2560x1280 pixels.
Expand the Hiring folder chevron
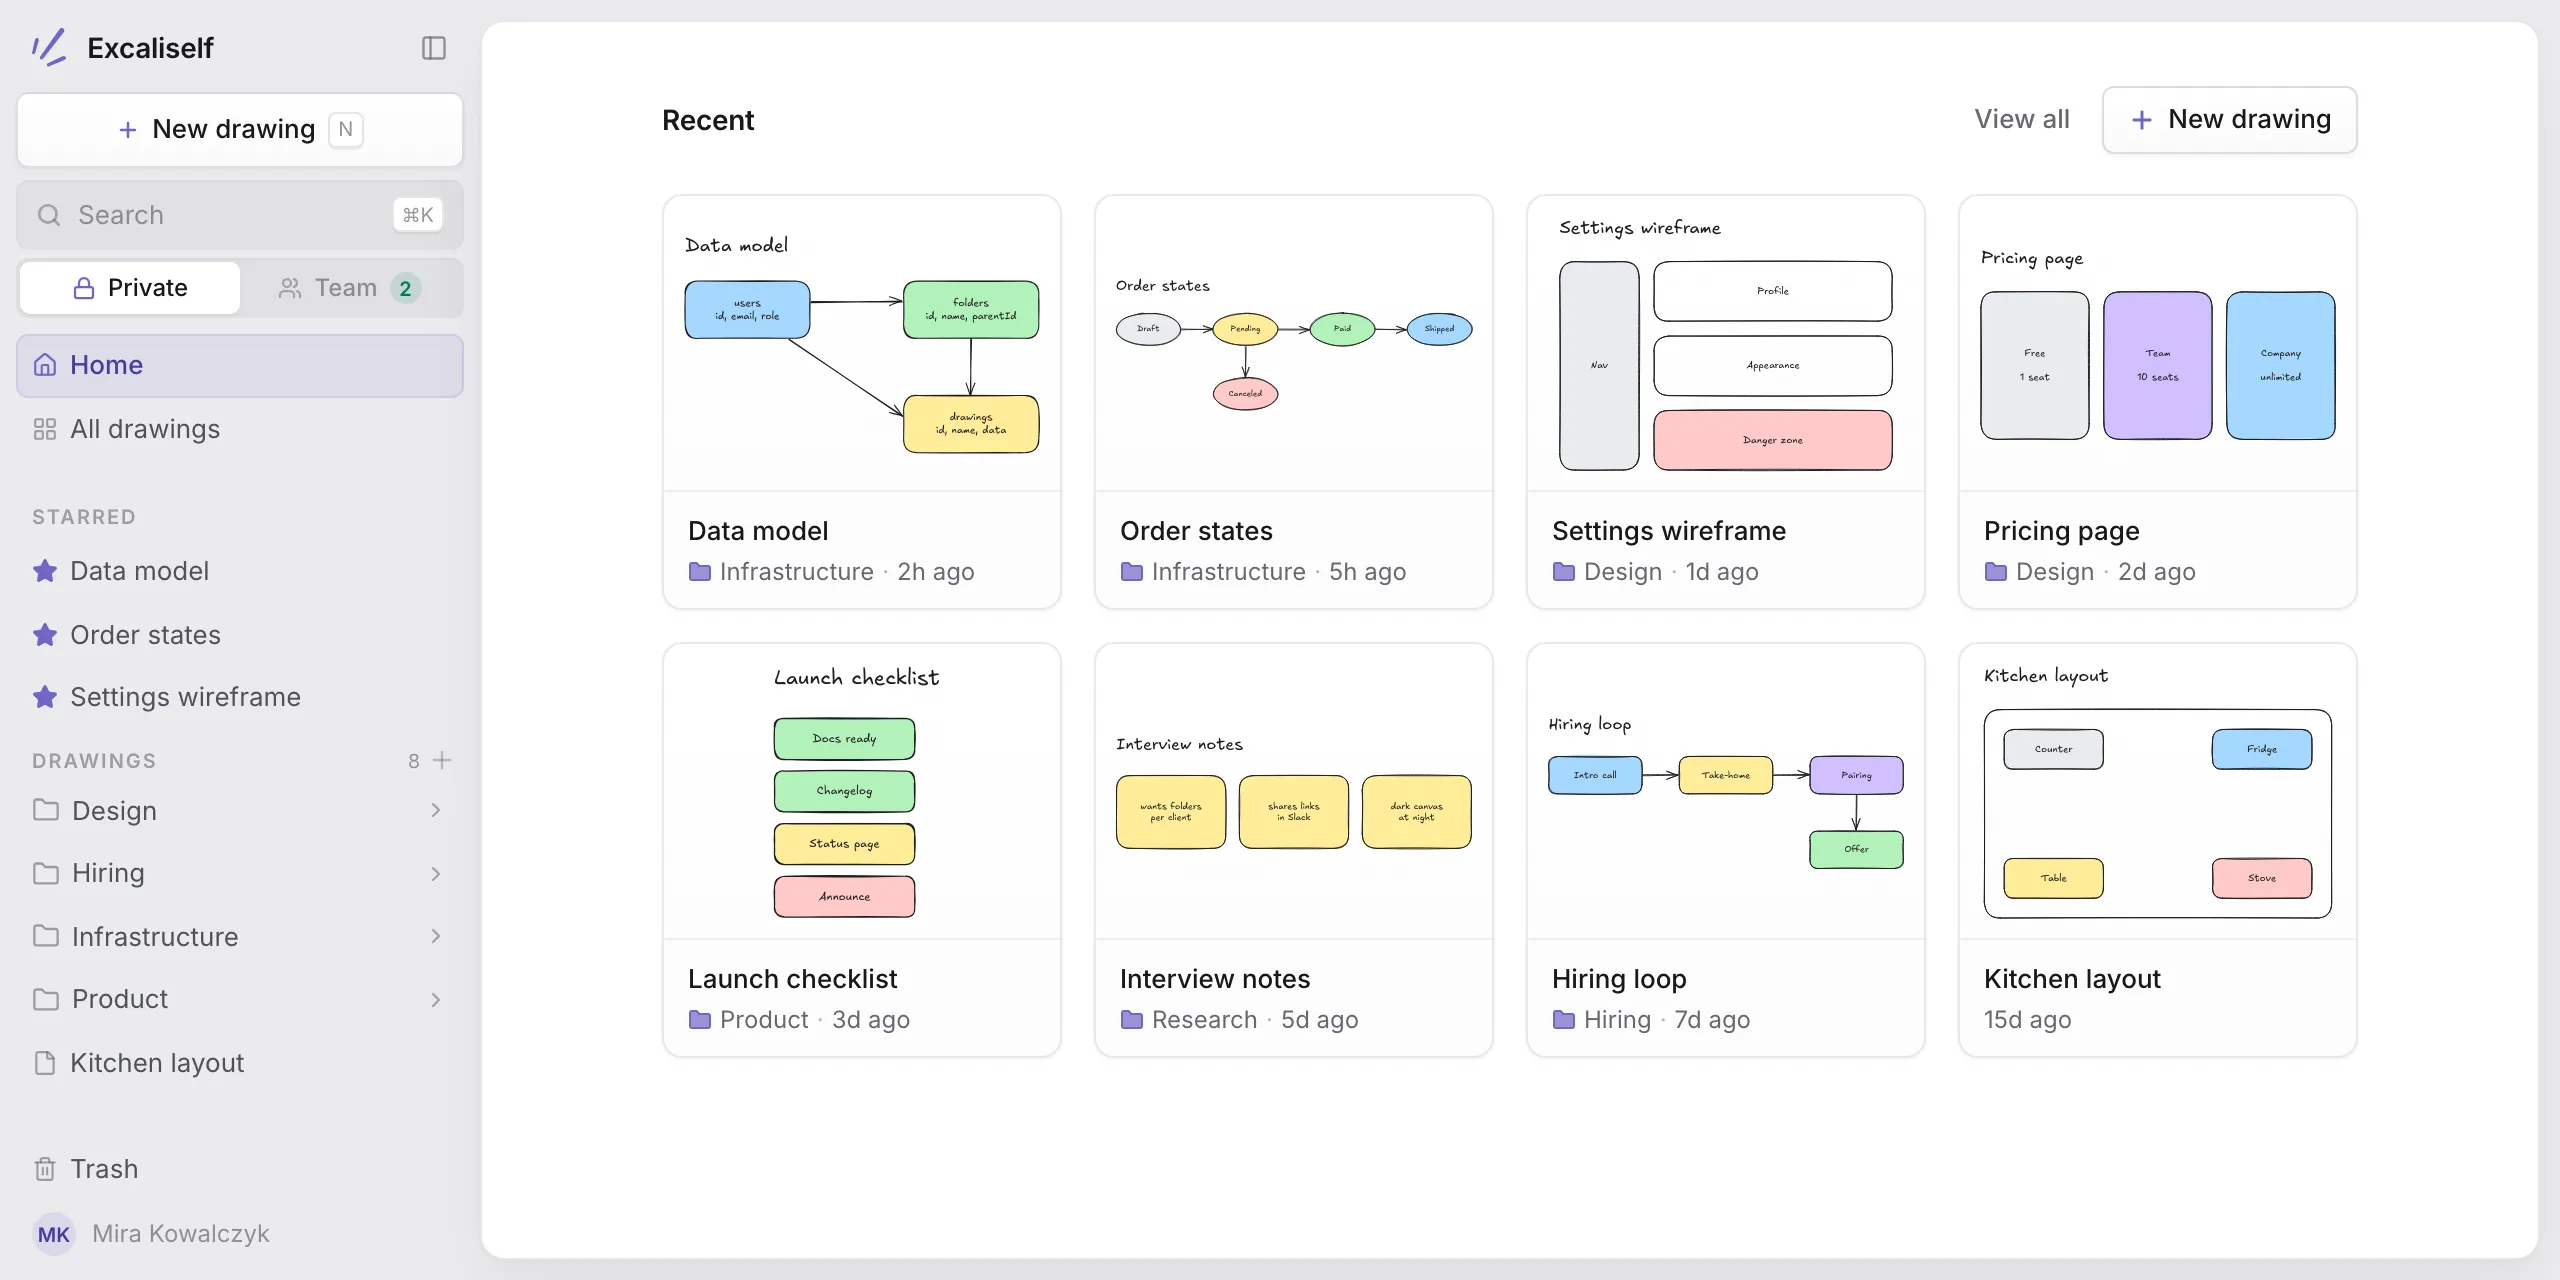(x=436, y=874)
